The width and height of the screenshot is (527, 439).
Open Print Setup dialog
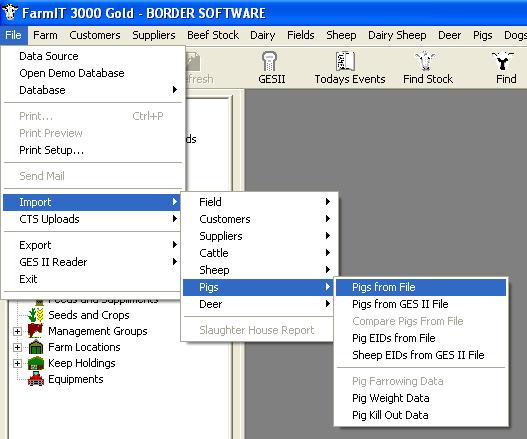pyautogui.click(x=93, y=150)
